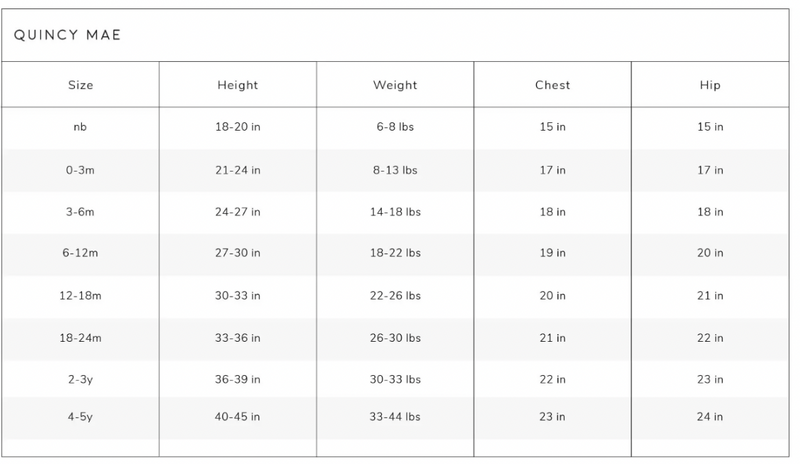Select the Hip column header
This screenshot has height=464, width=800.
click(710, 85)
